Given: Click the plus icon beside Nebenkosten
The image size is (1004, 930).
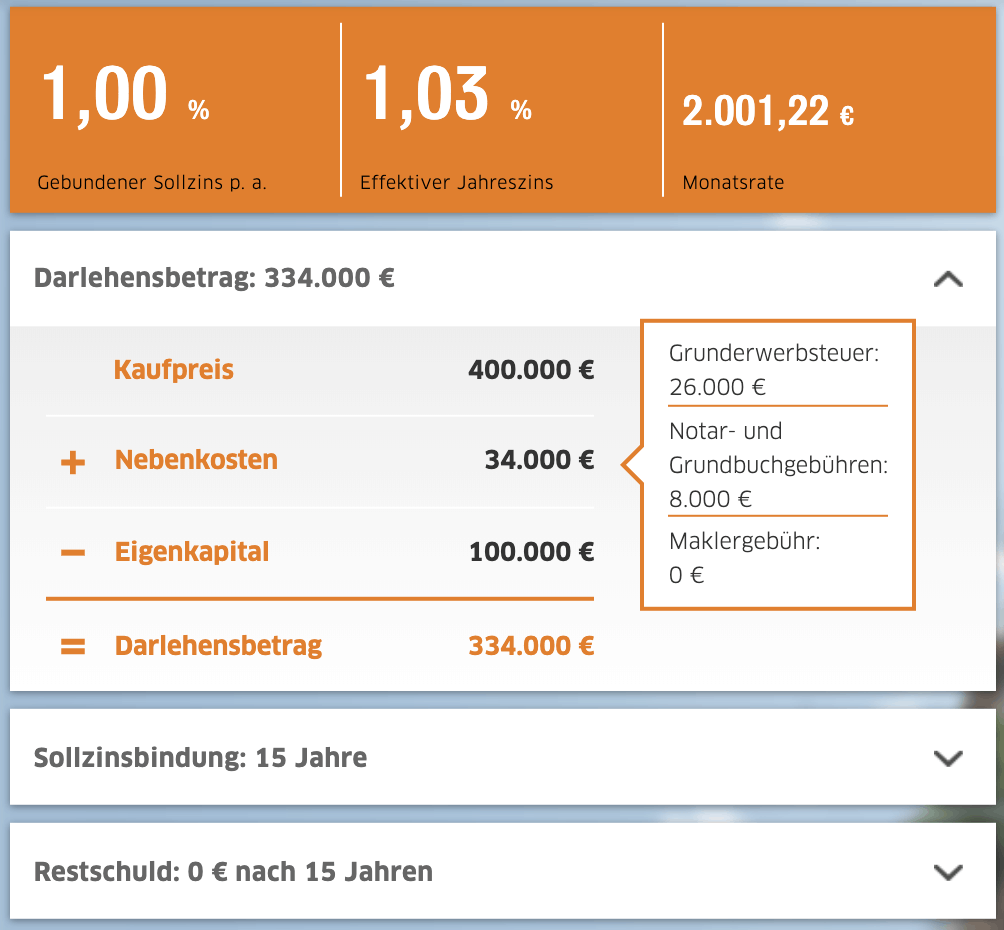Looking at the screenshot, I should point(72,462).
